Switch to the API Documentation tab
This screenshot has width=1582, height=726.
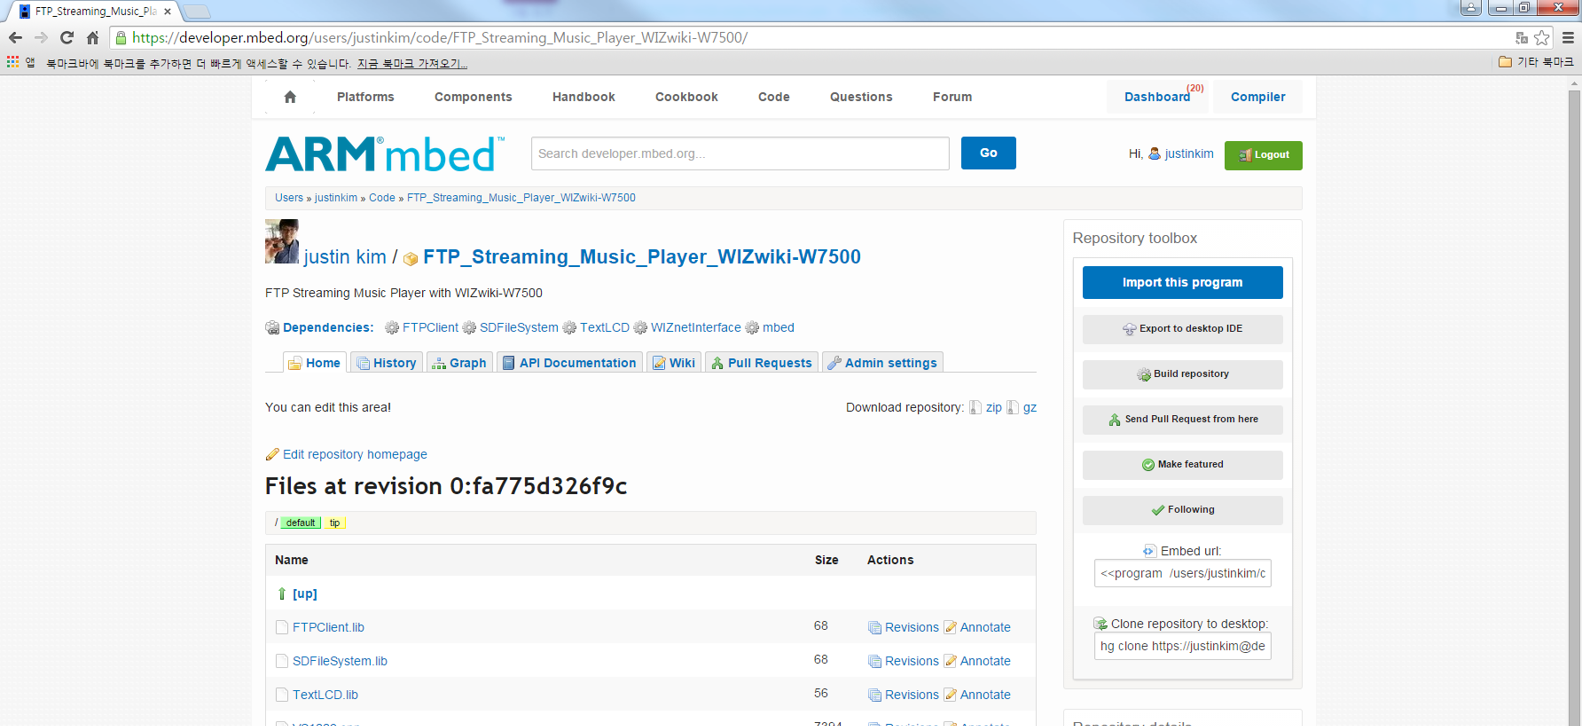pos(569,363)
